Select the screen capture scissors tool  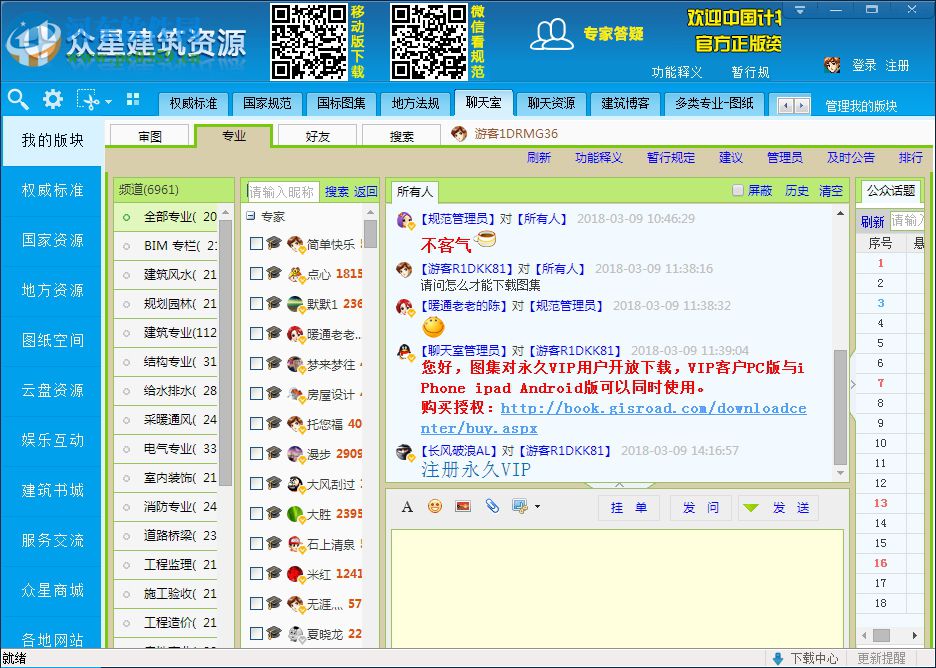tap(88, 102)
